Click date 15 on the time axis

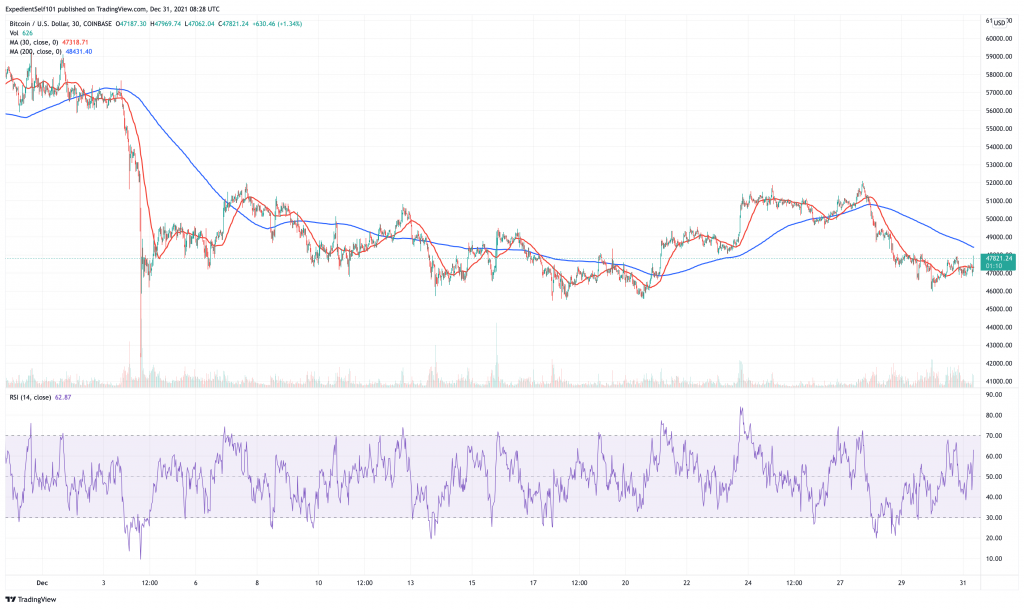click(x=472, y=583)
